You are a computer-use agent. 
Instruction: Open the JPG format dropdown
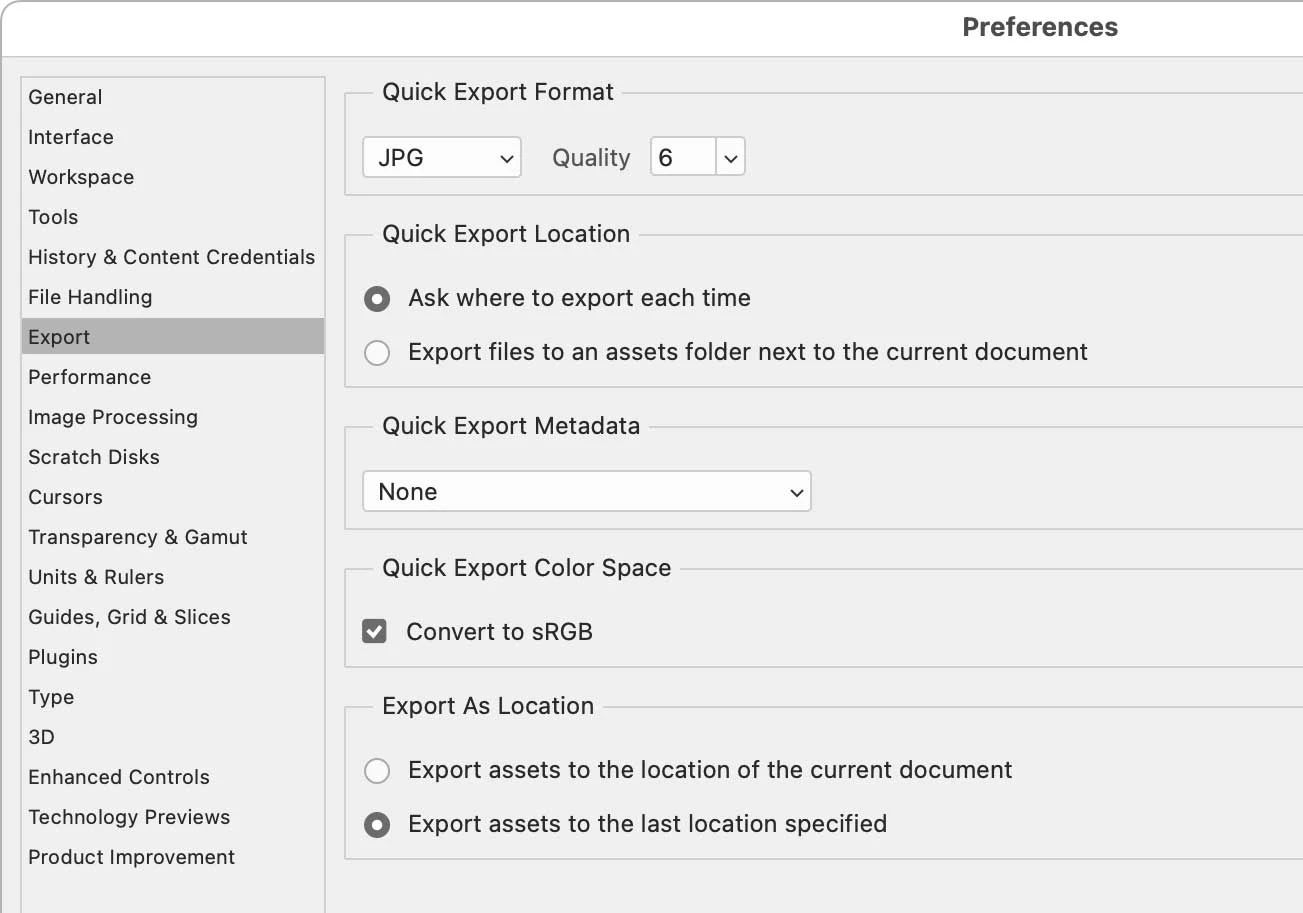(441, 158)
